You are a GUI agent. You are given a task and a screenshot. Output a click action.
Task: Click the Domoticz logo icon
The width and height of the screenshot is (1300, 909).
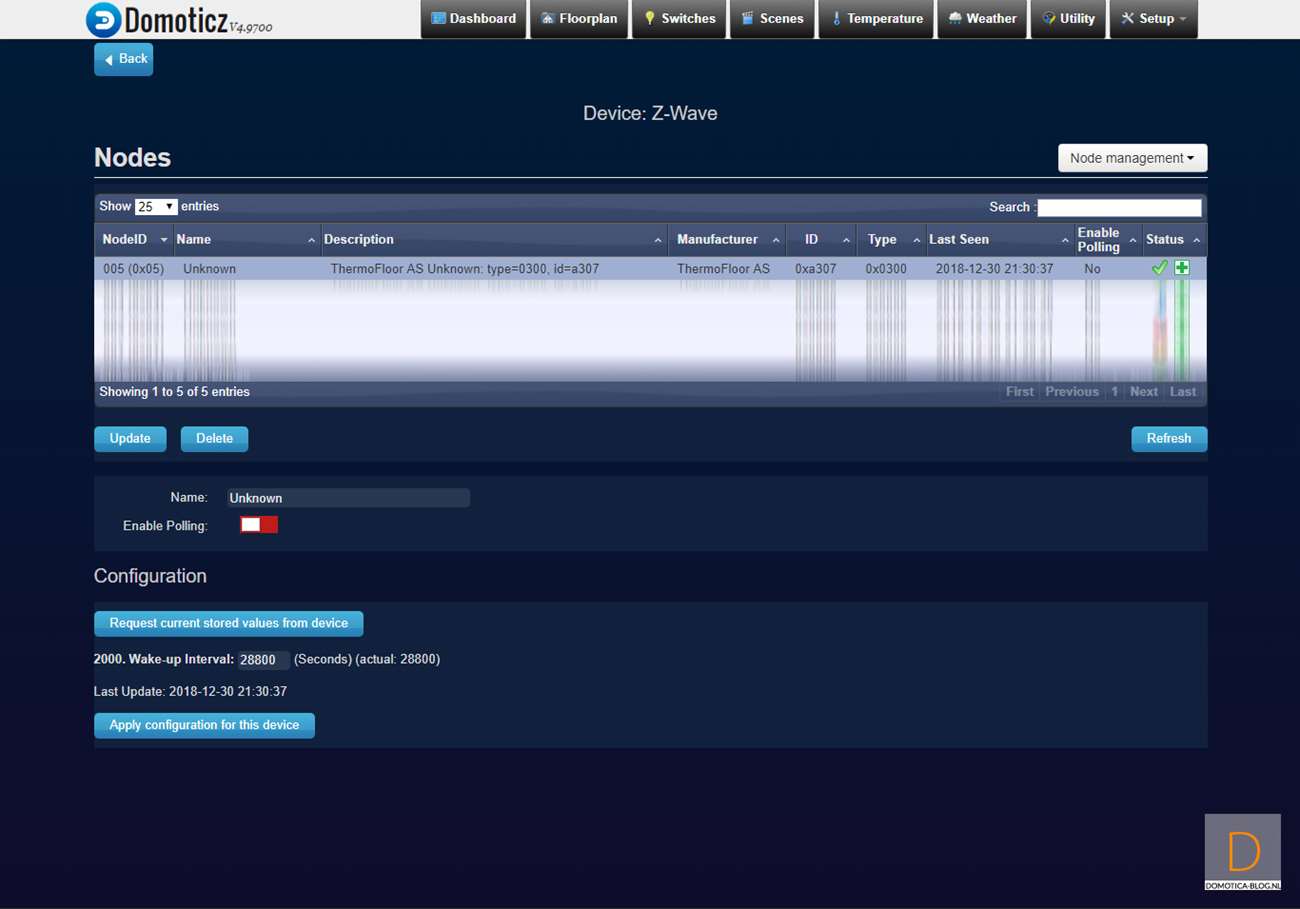[x=103, y=19]
